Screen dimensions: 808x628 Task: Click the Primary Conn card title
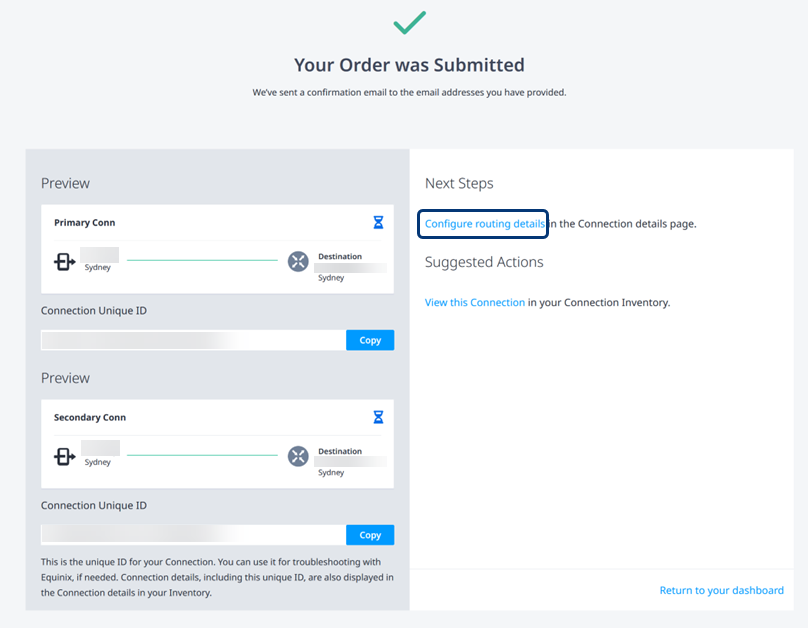tap(85, 223)
